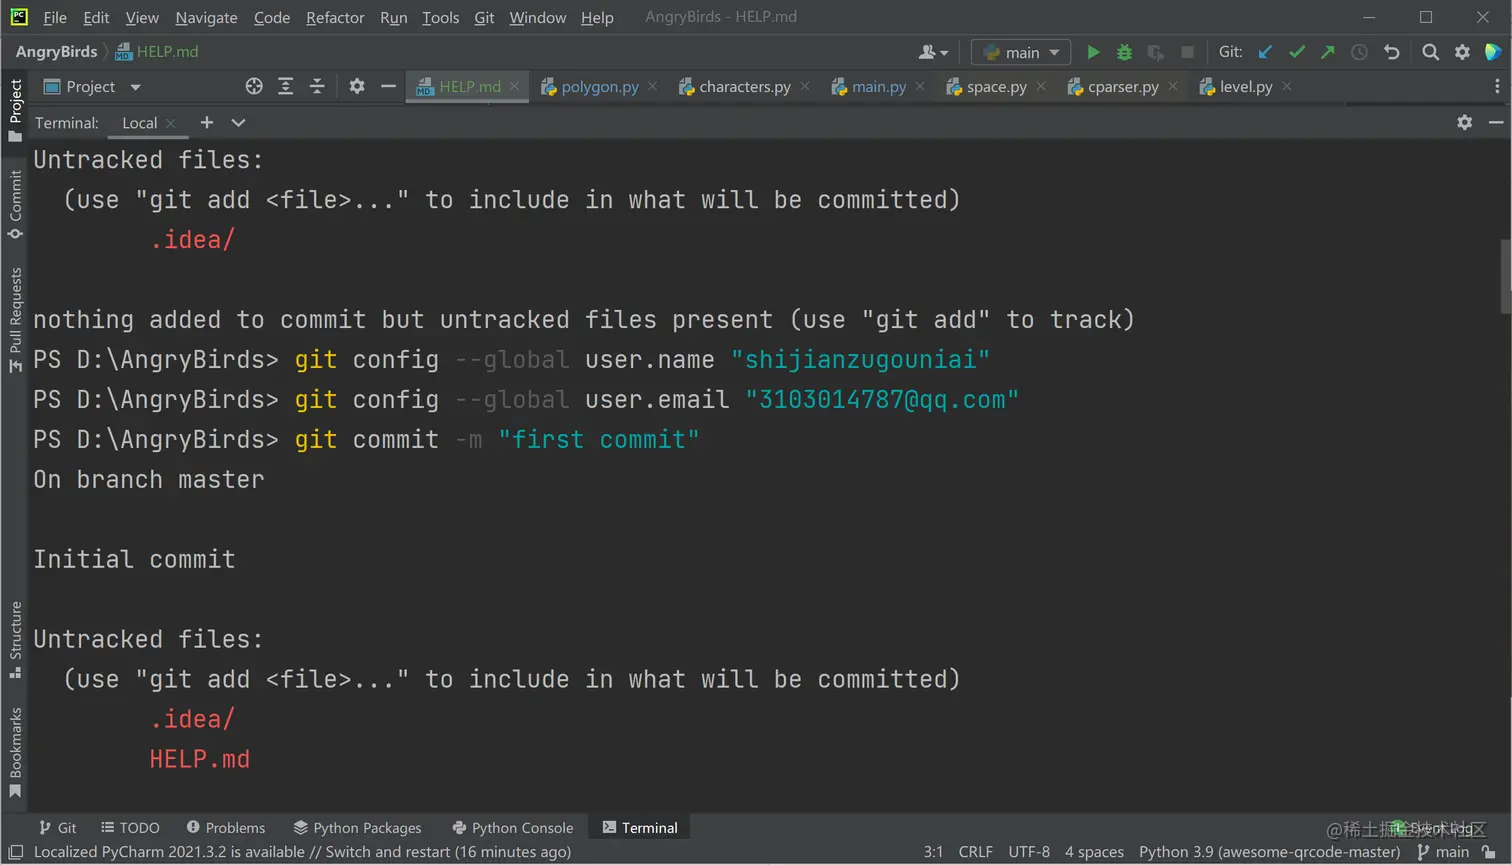Open the Python Console tool window
The height and width of the screenshot is (865, 1512).
(x=513, y=828)
